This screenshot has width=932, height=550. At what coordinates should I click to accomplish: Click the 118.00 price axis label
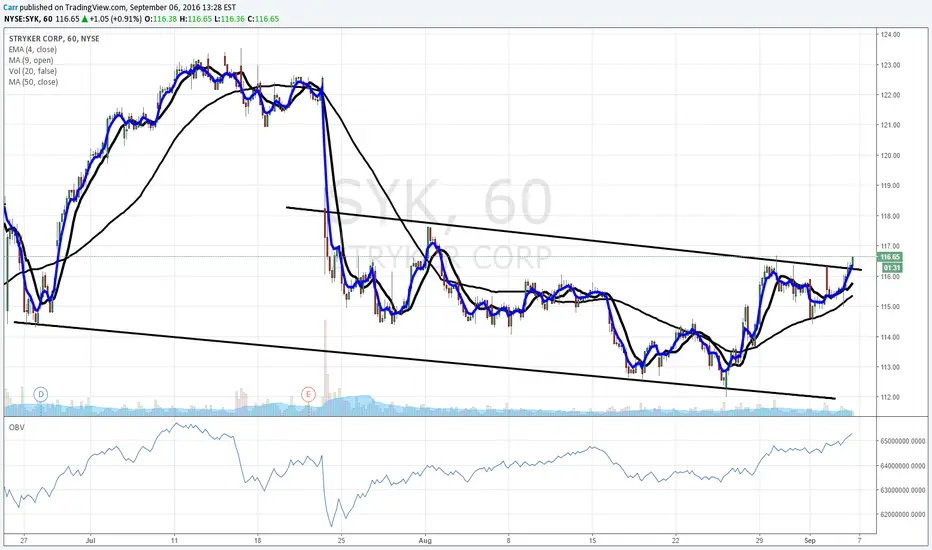890,216
